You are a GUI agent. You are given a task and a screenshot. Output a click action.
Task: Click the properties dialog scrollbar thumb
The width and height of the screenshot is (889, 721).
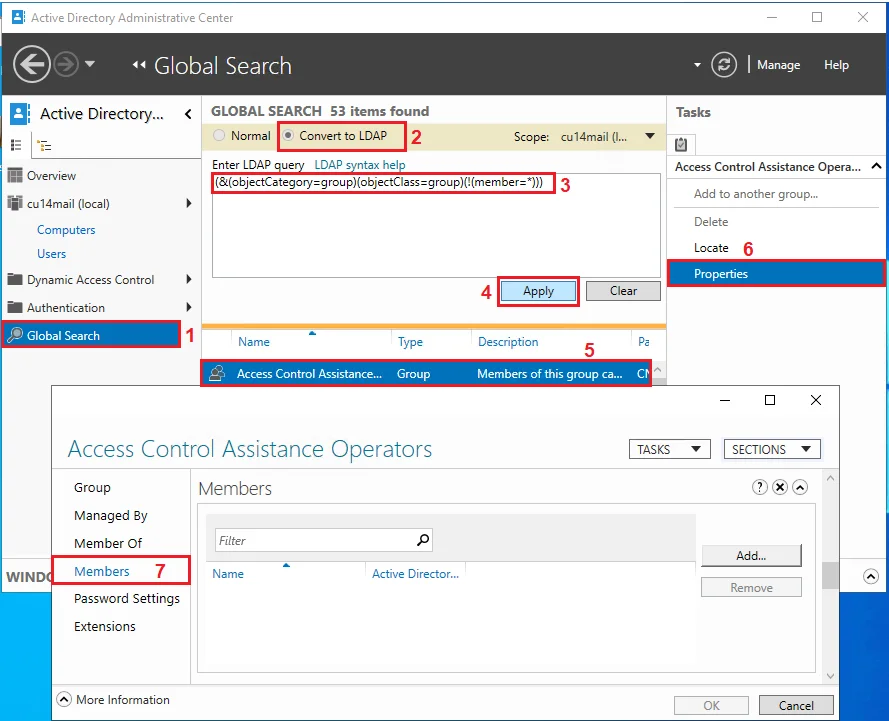(x=830, y=575)
